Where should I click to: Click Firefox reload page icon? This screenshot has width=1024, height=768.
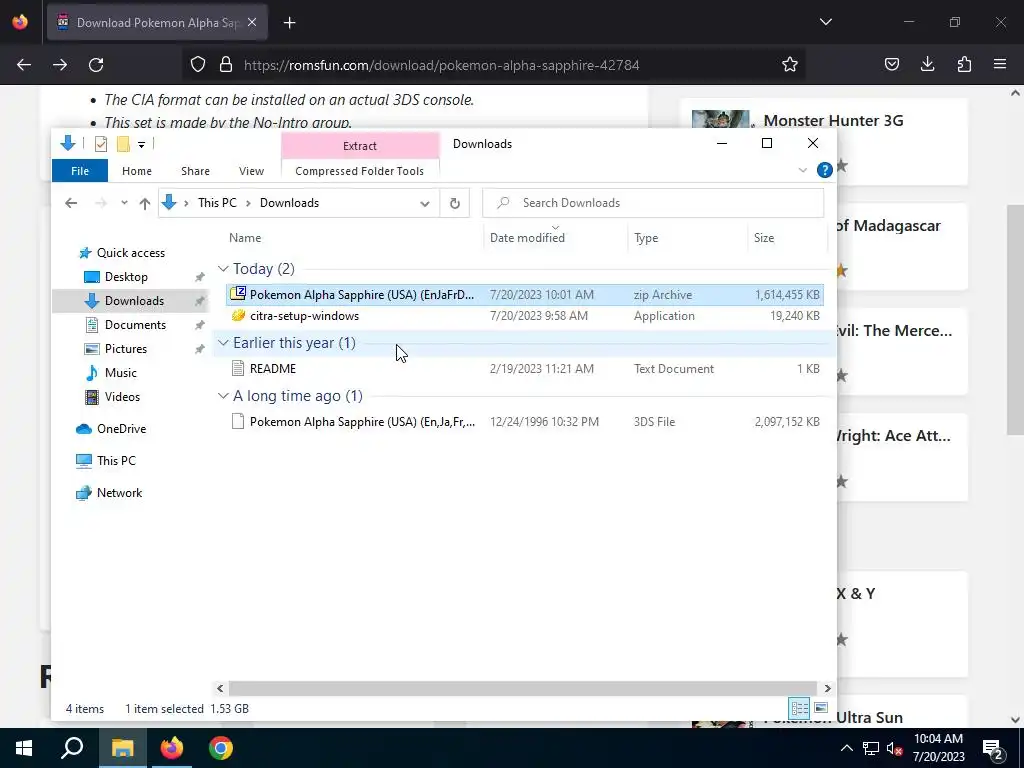click(x=96, y=64)
